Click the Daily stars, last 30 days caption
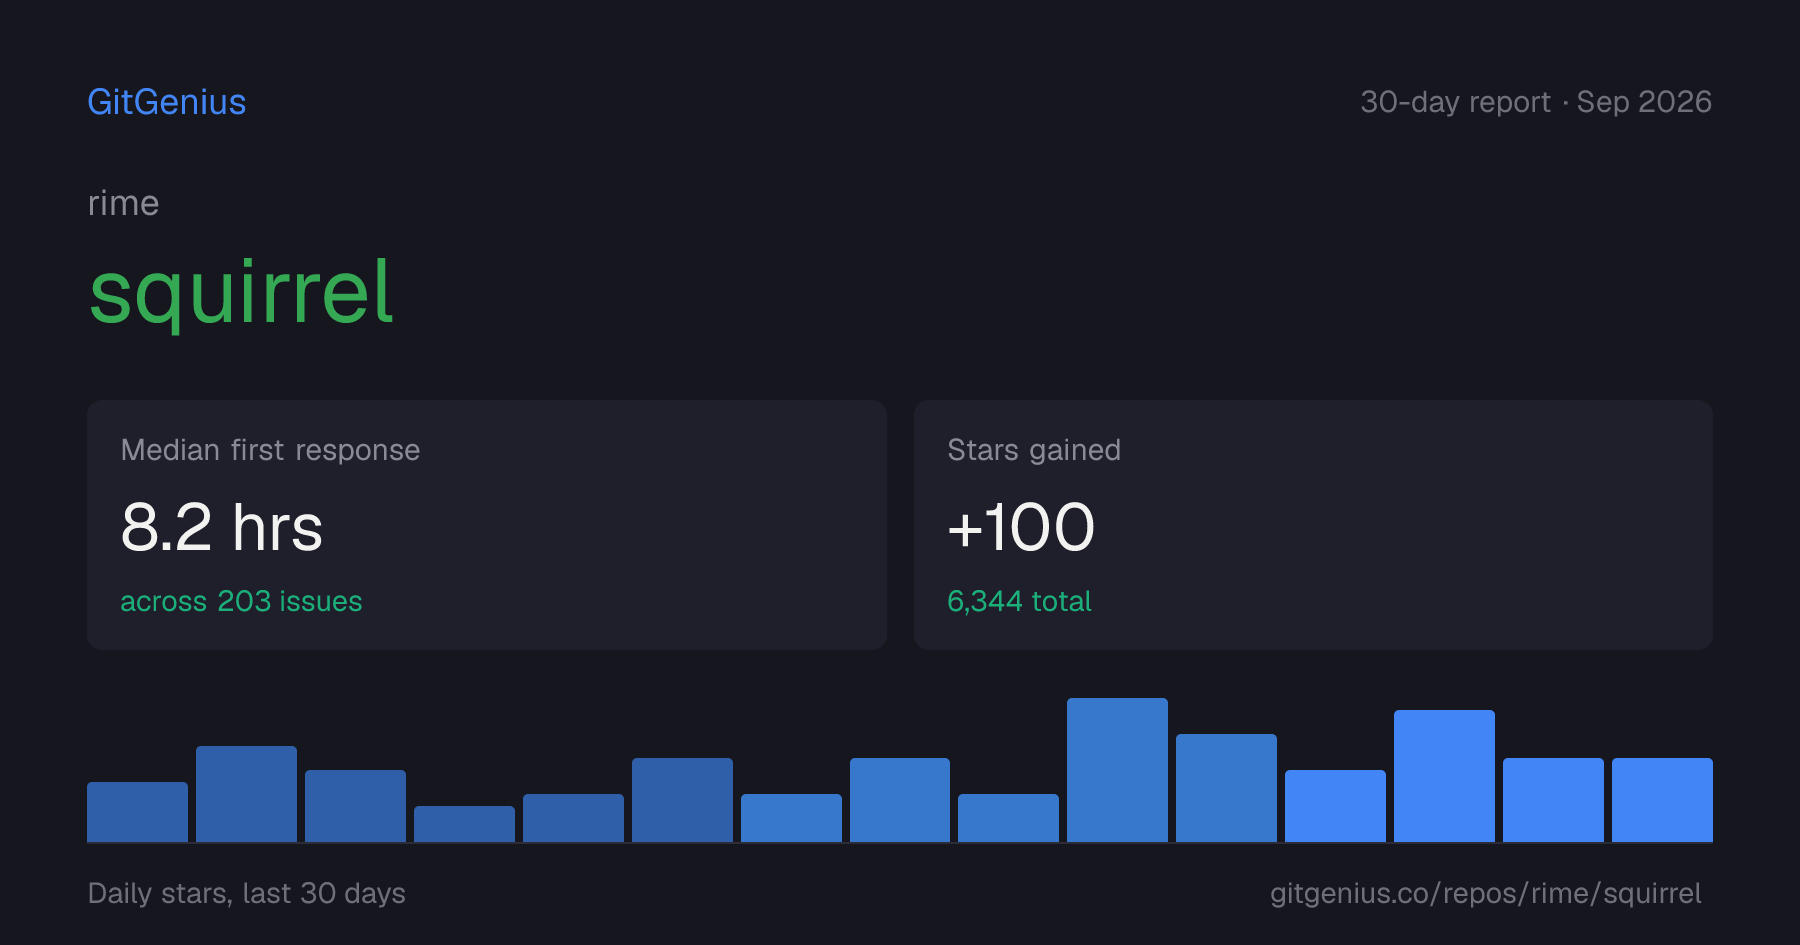The height and width of the screenshot is (945, 1800). click(247, 893)
